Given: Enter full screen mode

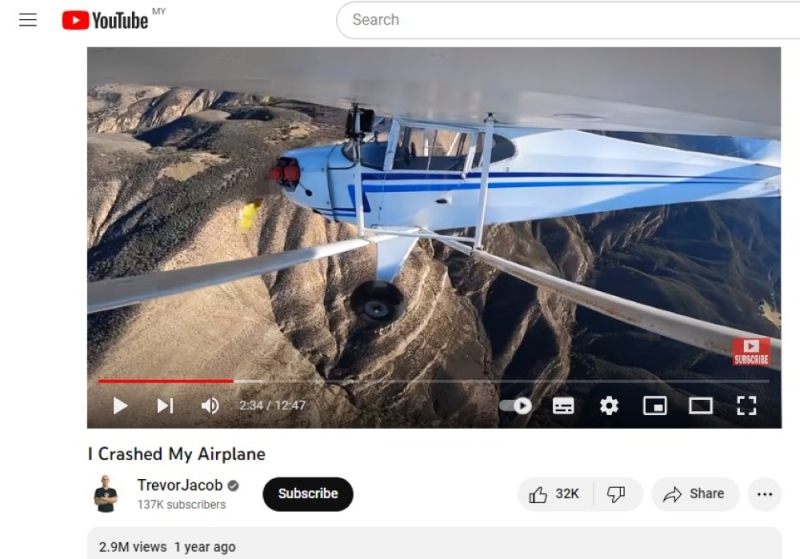Looking at the screenshot, I should click(746, 406).
